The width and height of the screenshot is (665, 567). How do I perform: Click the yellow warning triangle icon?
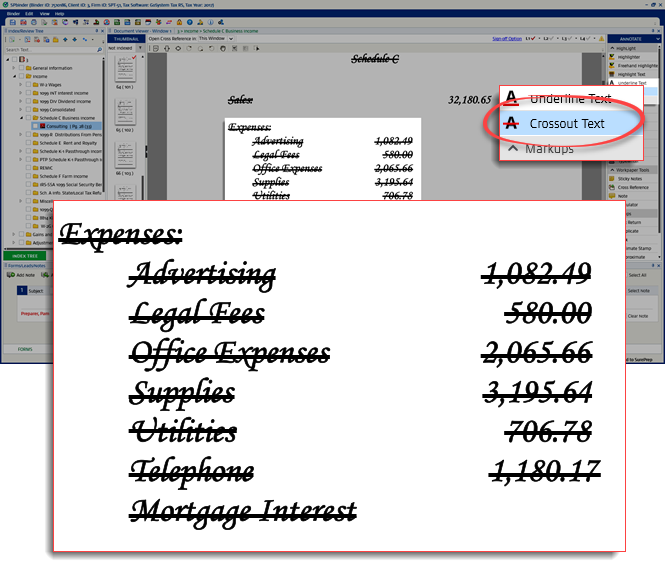click(x=601, y=39)
